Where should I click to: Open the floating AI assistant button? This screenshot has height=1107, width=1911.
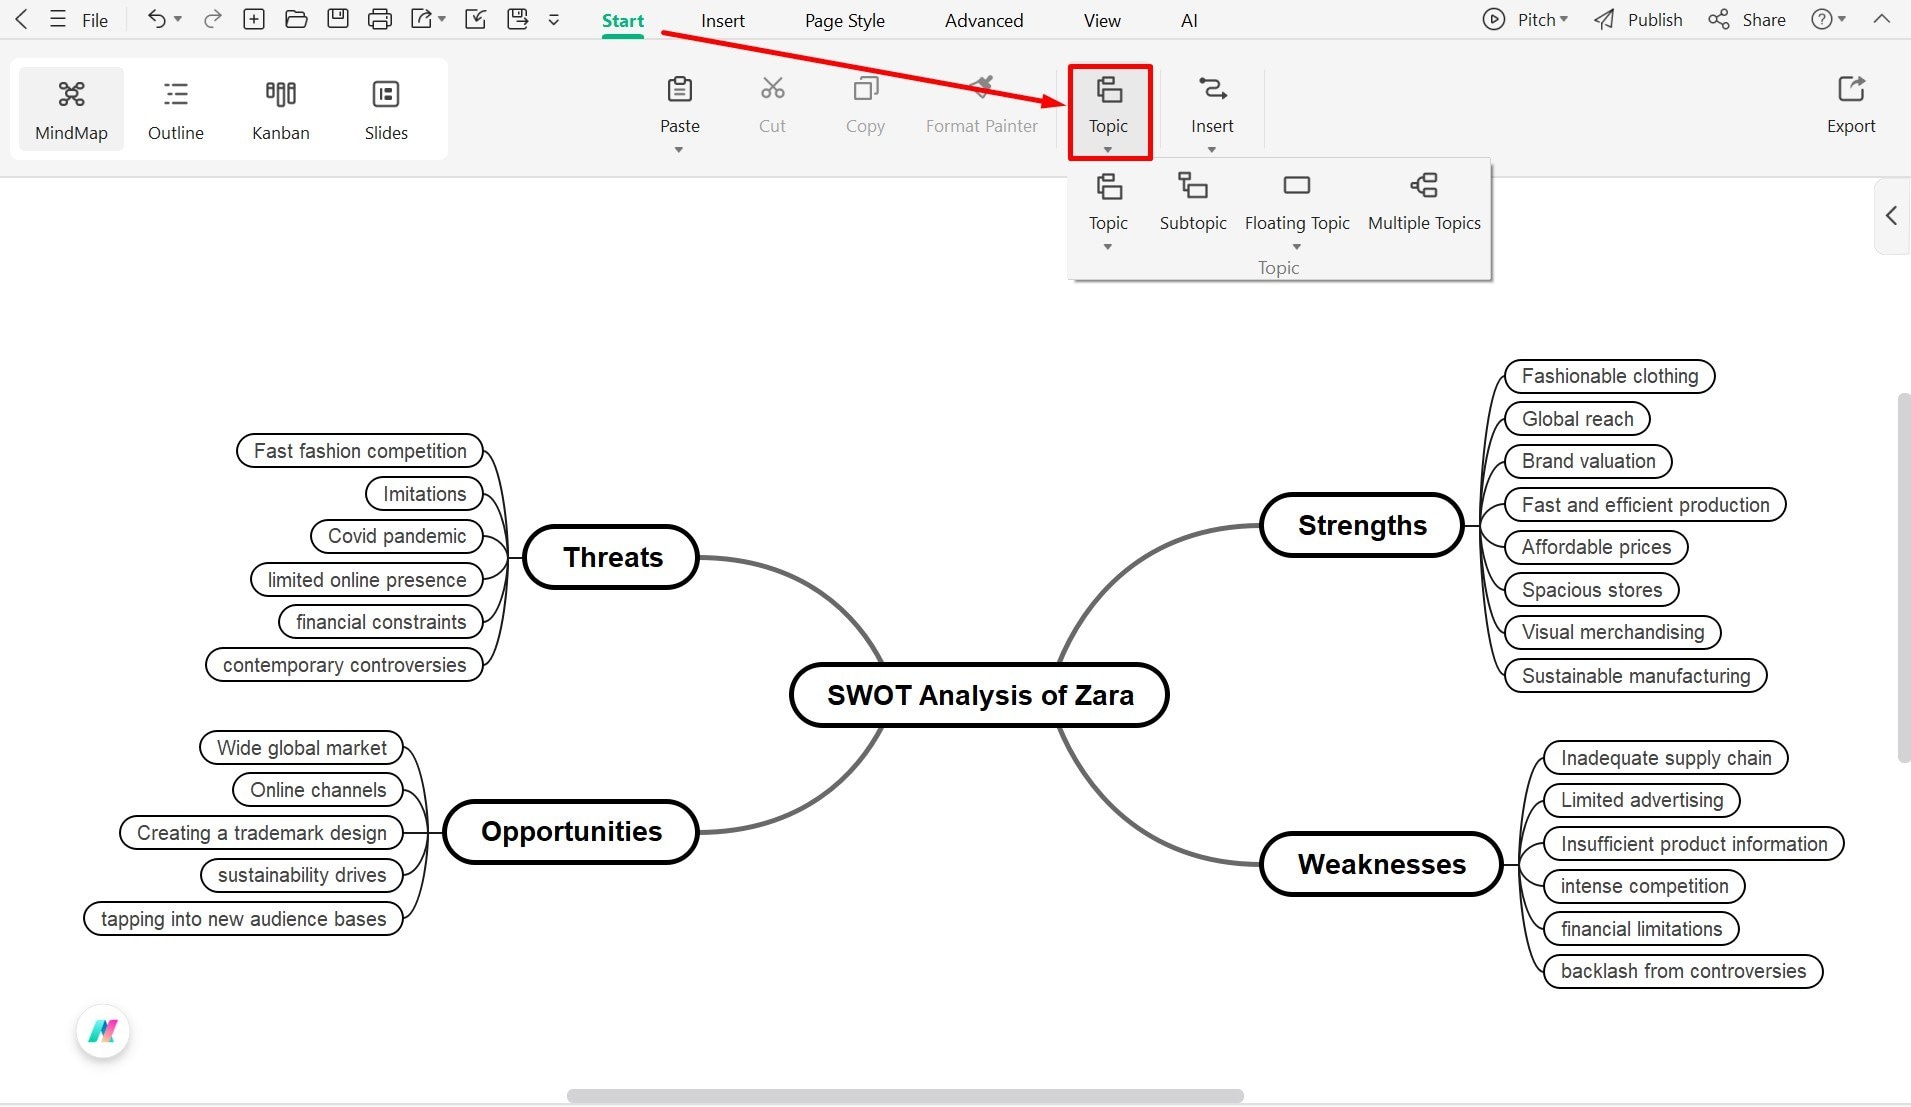click(103, 1031)
